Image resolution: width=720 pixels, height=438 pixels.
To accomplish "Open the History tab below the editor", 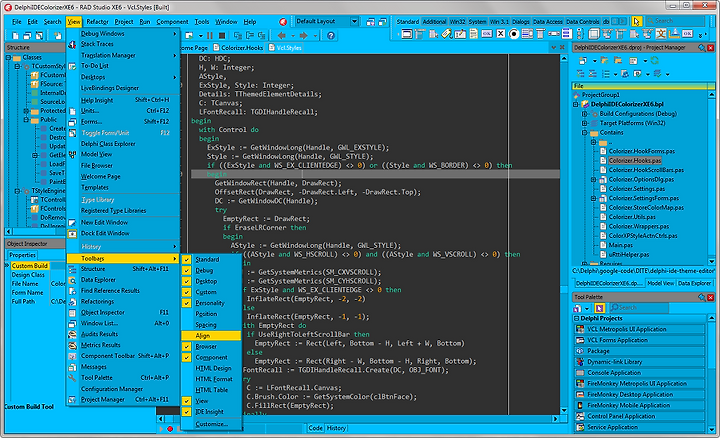I will [x=336, y=428].
